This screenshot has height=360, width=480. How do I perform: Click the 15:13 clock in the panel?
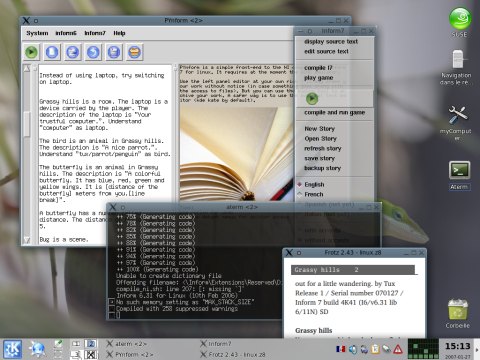[x=458, y=346]
